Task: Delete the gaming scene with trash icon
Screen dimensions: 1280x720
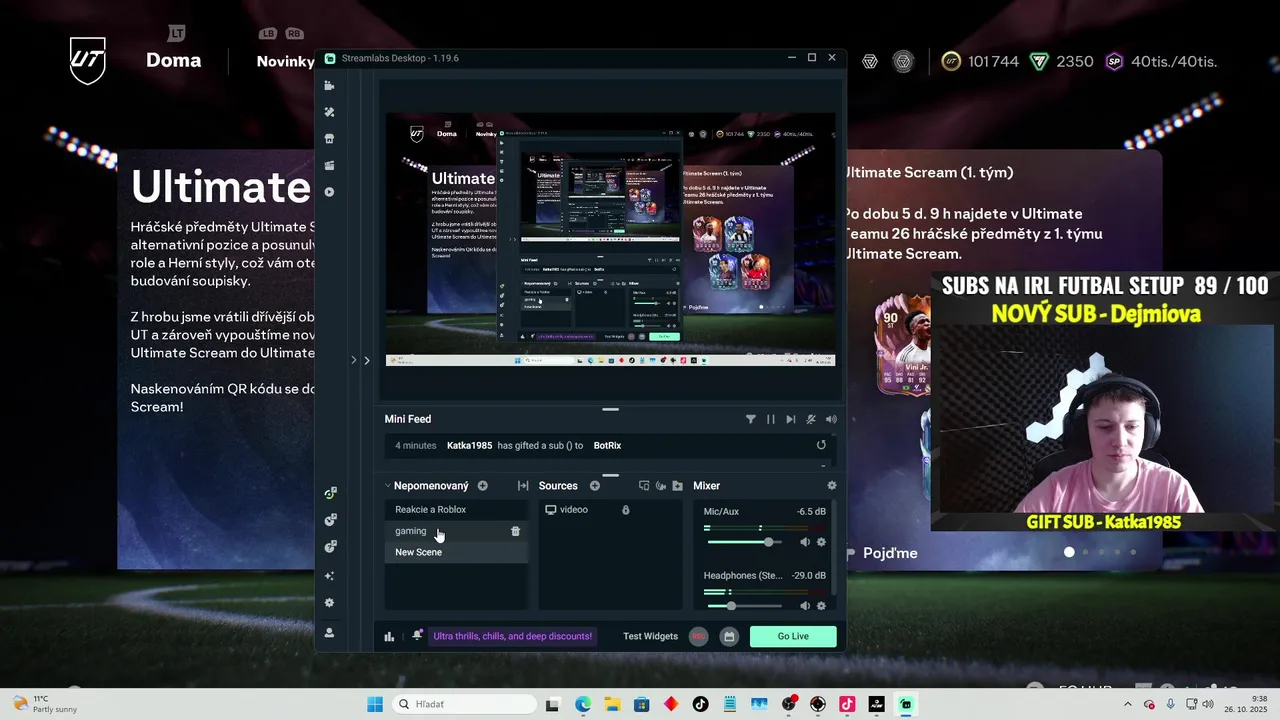Action: click(x=515, y=531)
